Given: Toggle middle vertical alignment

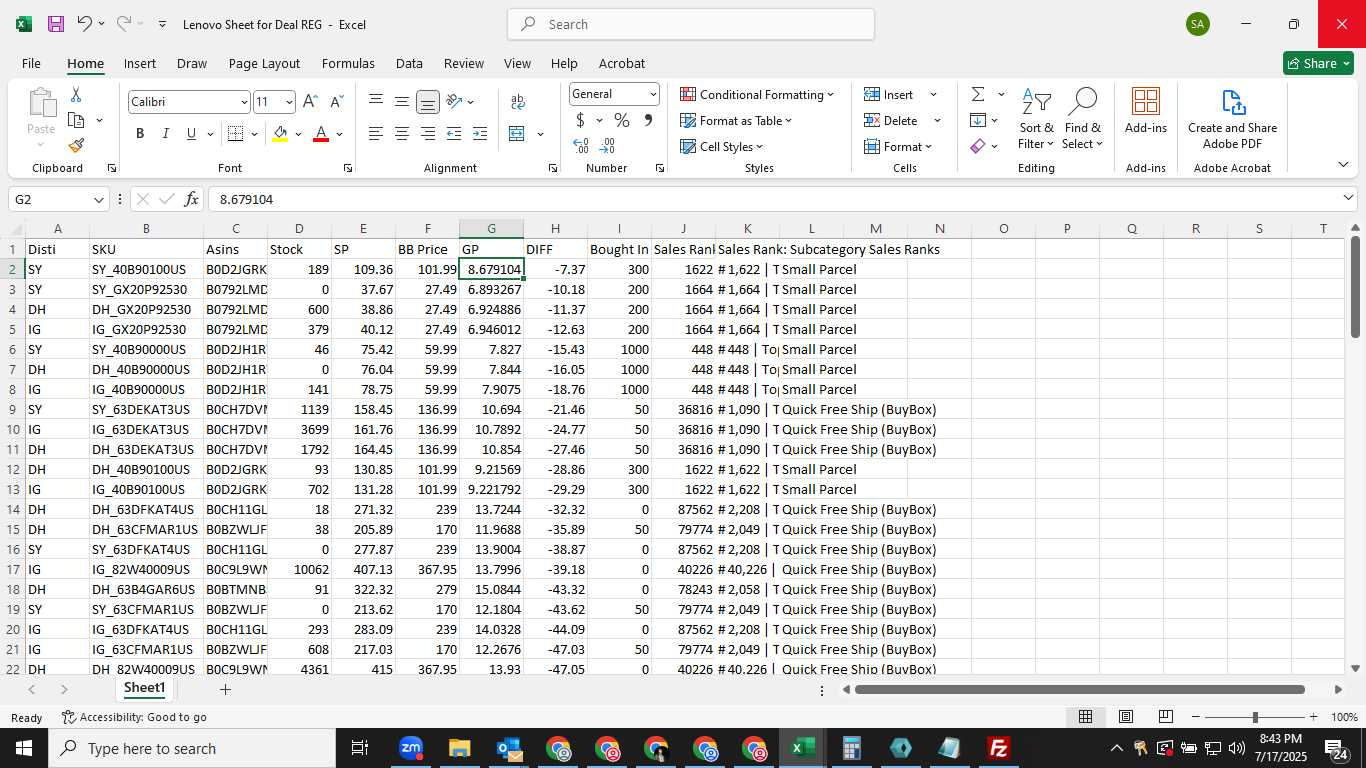Looking at the screenshot, I should point(402,101).
